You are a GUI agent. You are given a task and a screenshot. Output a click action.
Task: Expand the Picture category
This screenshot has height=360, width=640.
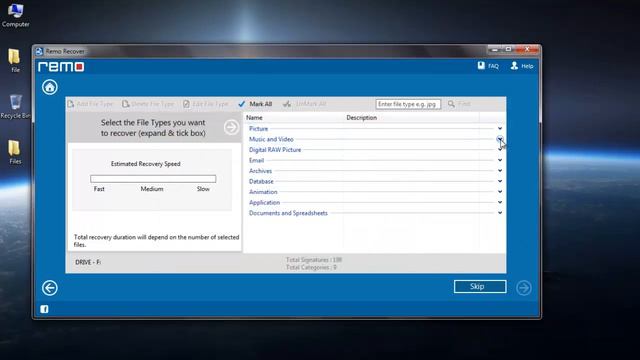click(500, 129)
